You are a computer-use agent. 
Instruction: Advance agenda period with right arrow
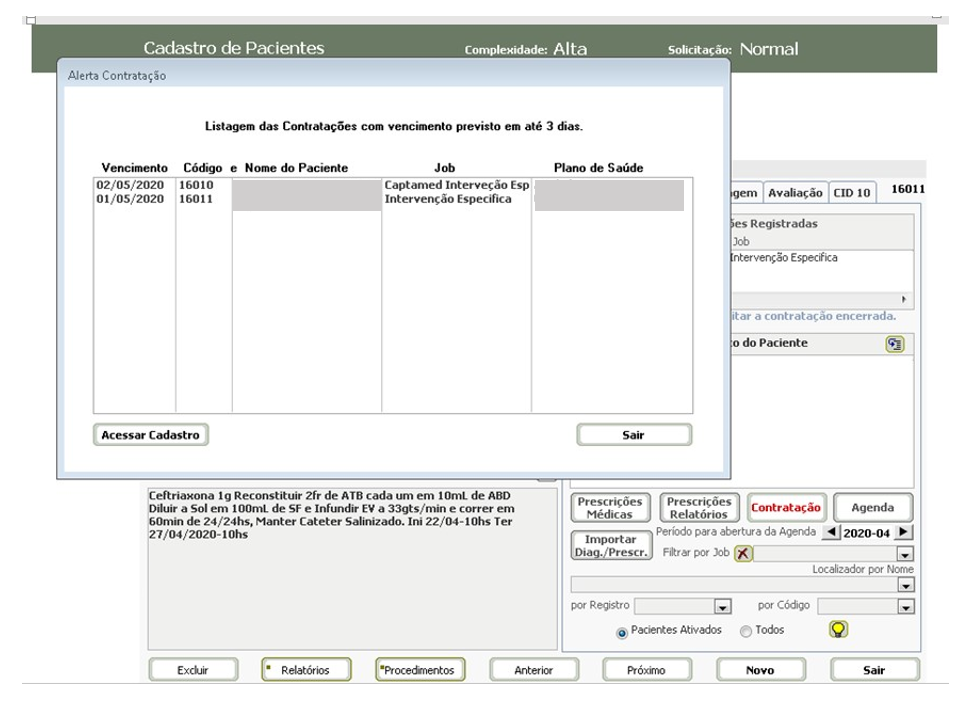(x=904, y=533)
